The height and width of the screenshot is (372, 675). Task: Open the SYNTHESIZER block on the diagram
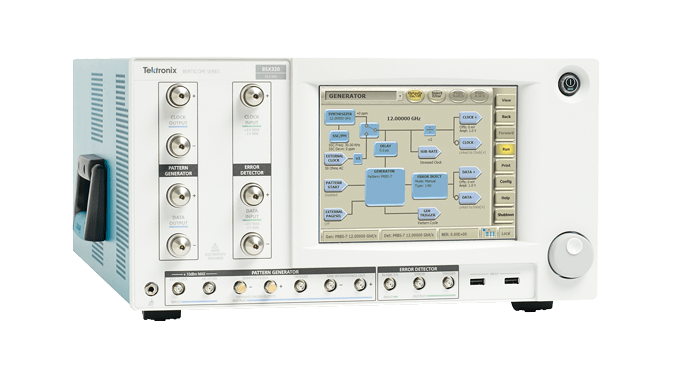pos(339,117)
